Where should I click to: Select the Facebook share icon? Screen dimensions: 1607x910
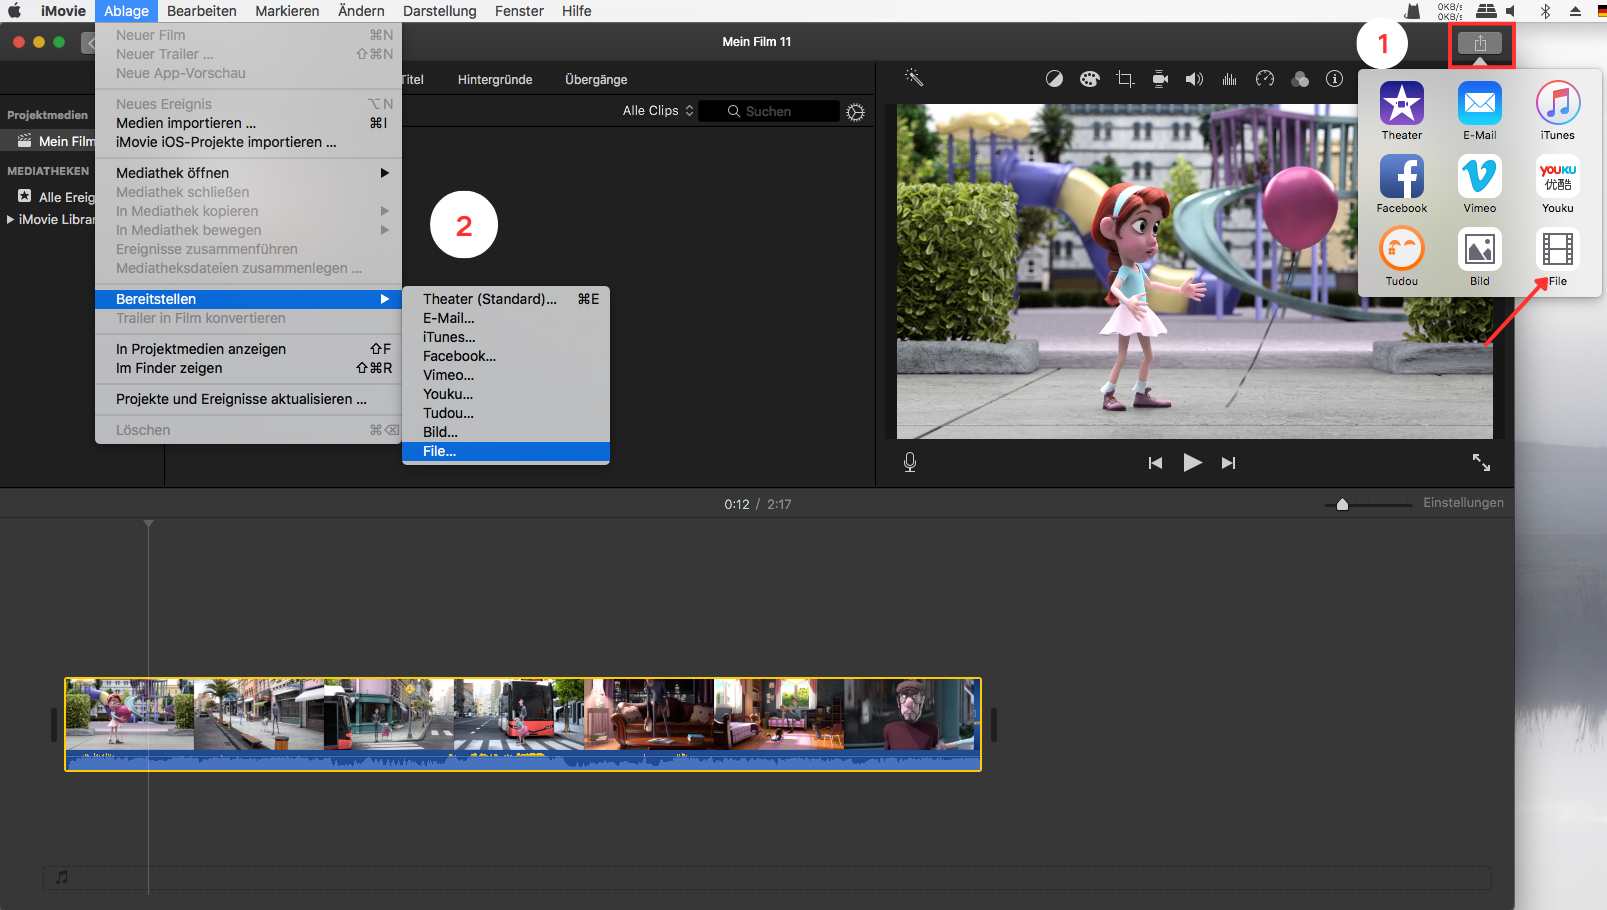(1401, 177)
